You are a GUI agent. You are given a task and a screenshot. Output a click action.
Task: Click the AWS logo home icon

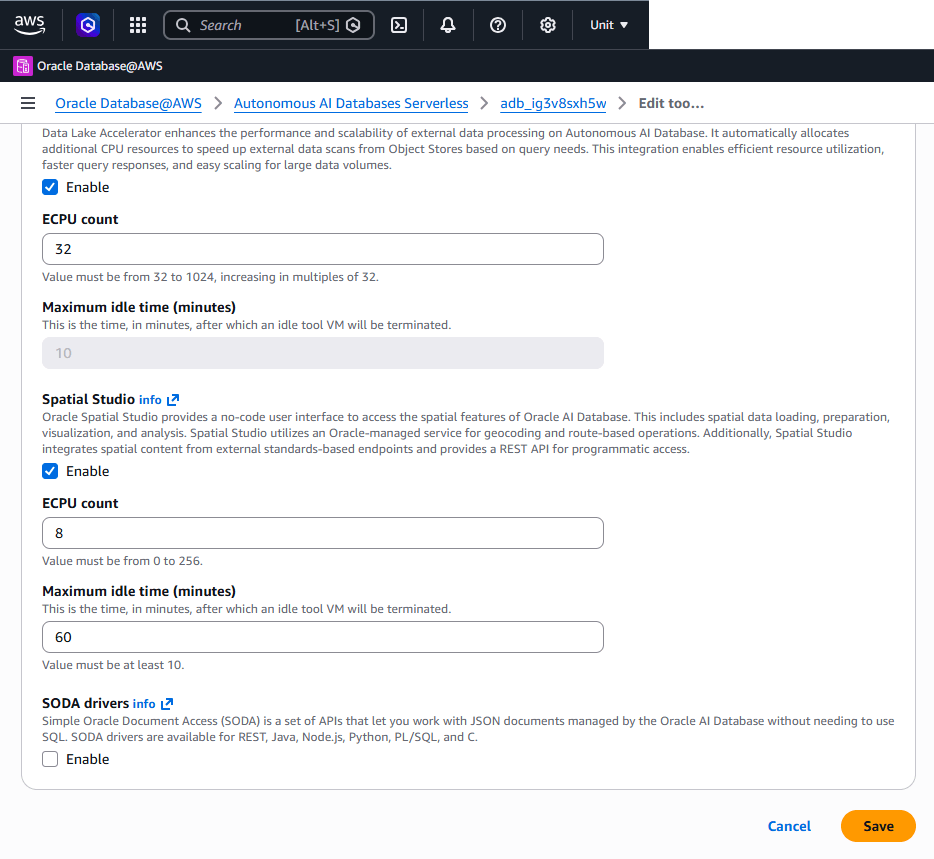click(x=29, y=25)
